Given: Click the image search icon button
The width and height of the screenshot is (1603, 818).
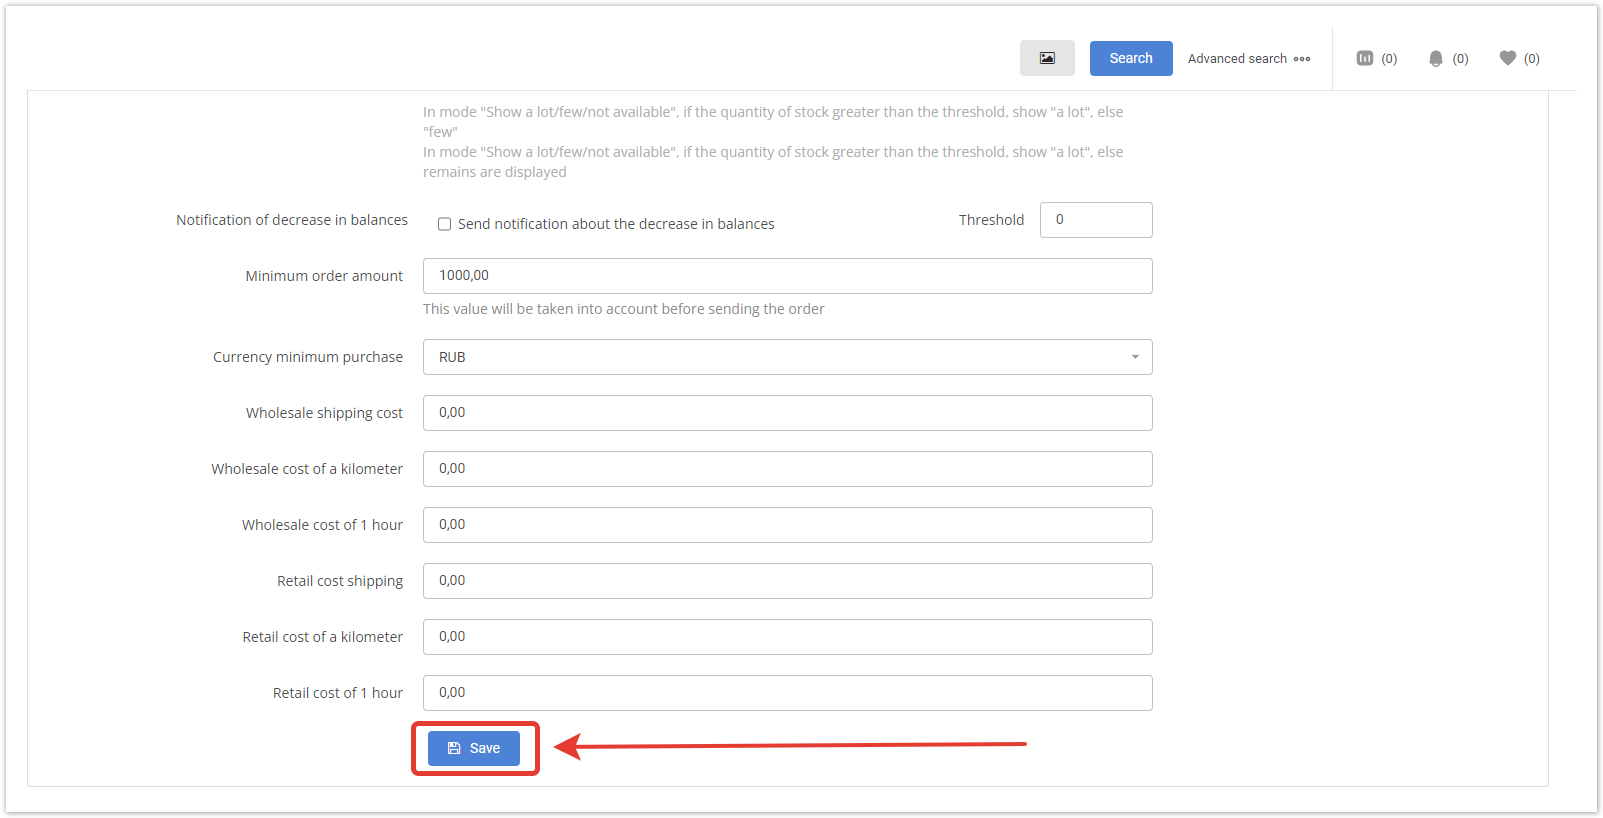Looking at the screenshot, I should coord(1047,58).
